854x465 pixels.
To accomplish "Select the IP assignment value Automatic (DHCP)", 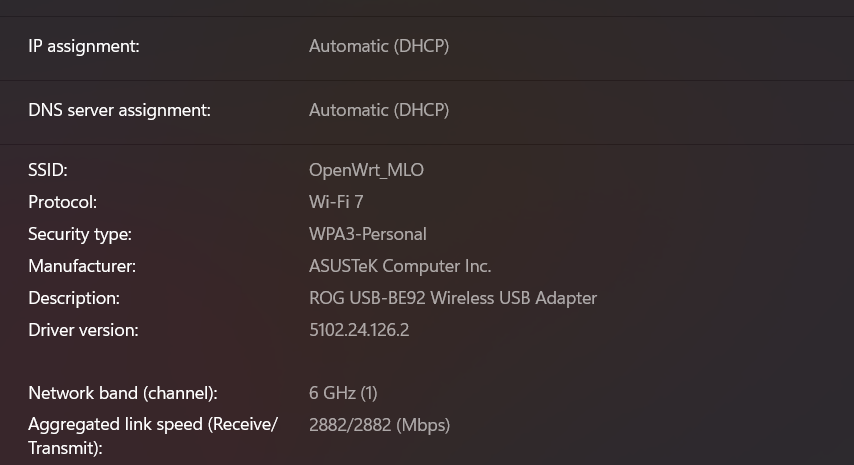I will (379, 46).
